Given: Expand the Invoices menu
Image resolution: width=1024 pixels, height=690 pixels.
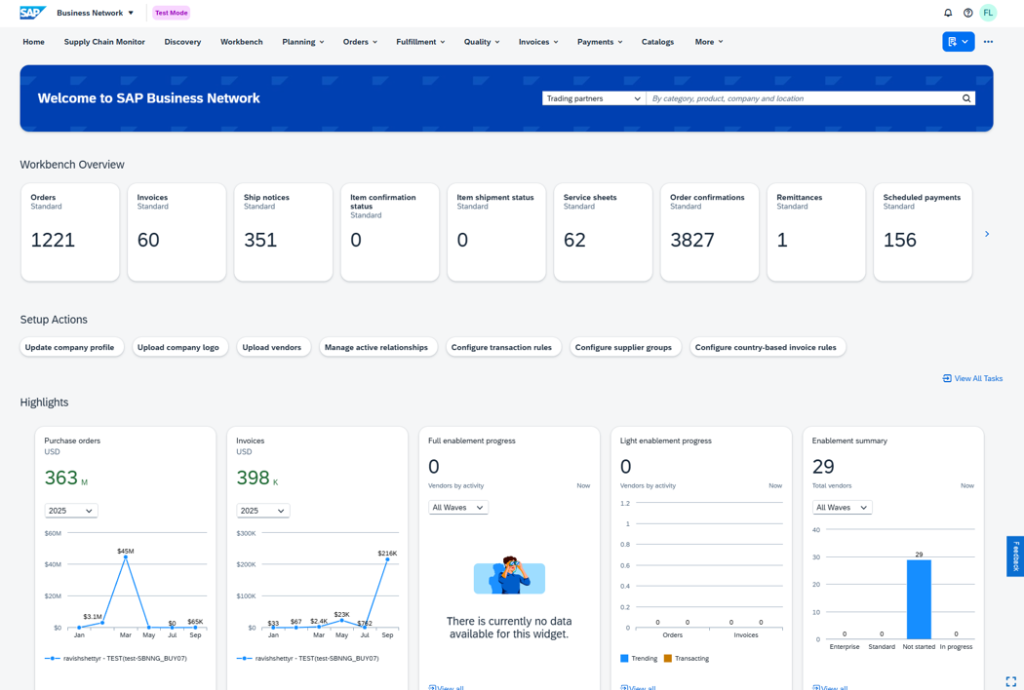Looking at the screenshot, I should (x=539, y=42).
